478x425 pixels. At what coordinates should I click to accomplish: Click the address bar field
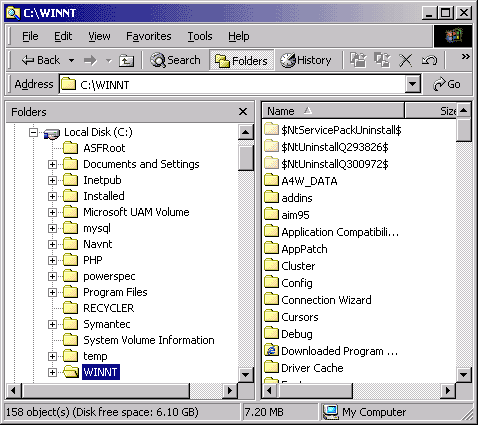[x=232, y=85]
